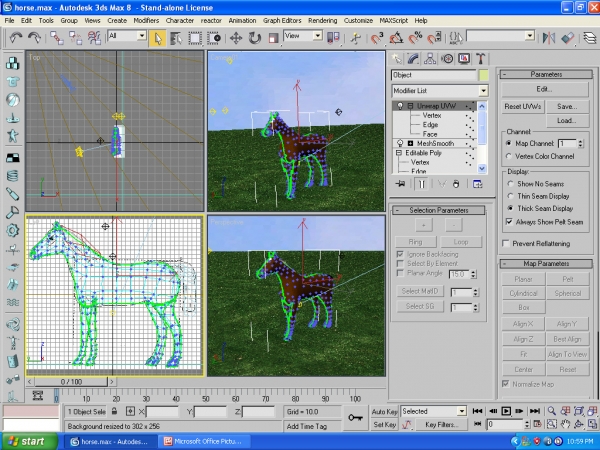Screen dimensions: 600x450
Task: Open the Graph Editors menu
Action: point(282,21)
